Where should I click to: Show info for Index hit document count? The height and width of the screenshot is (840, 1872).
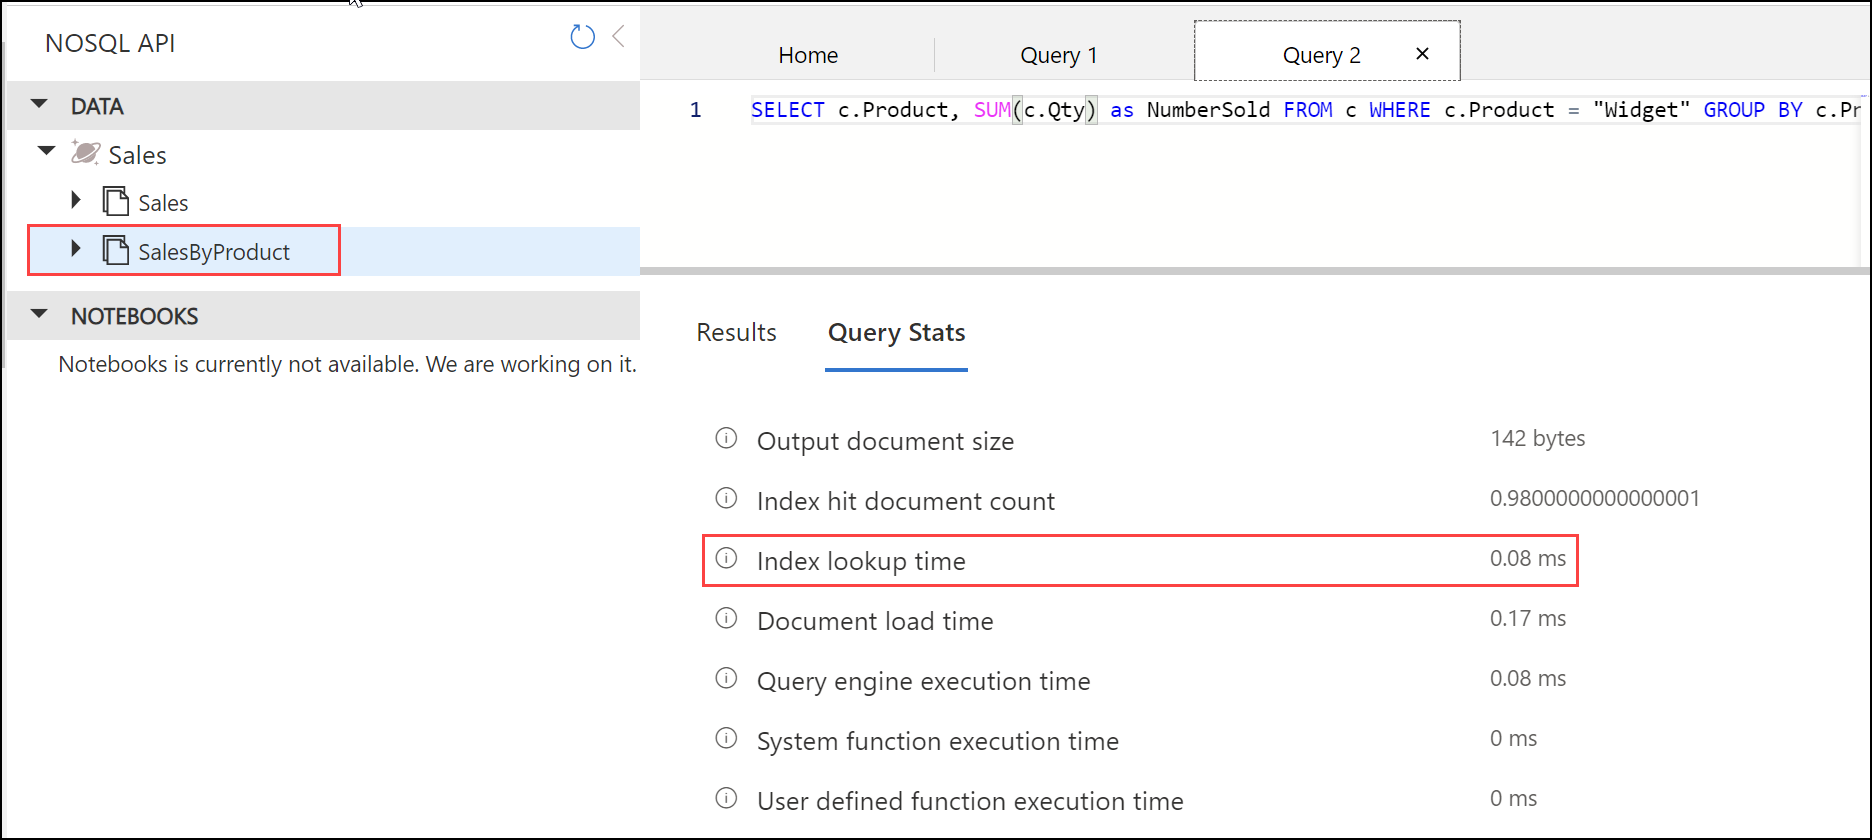pos(726,498)
